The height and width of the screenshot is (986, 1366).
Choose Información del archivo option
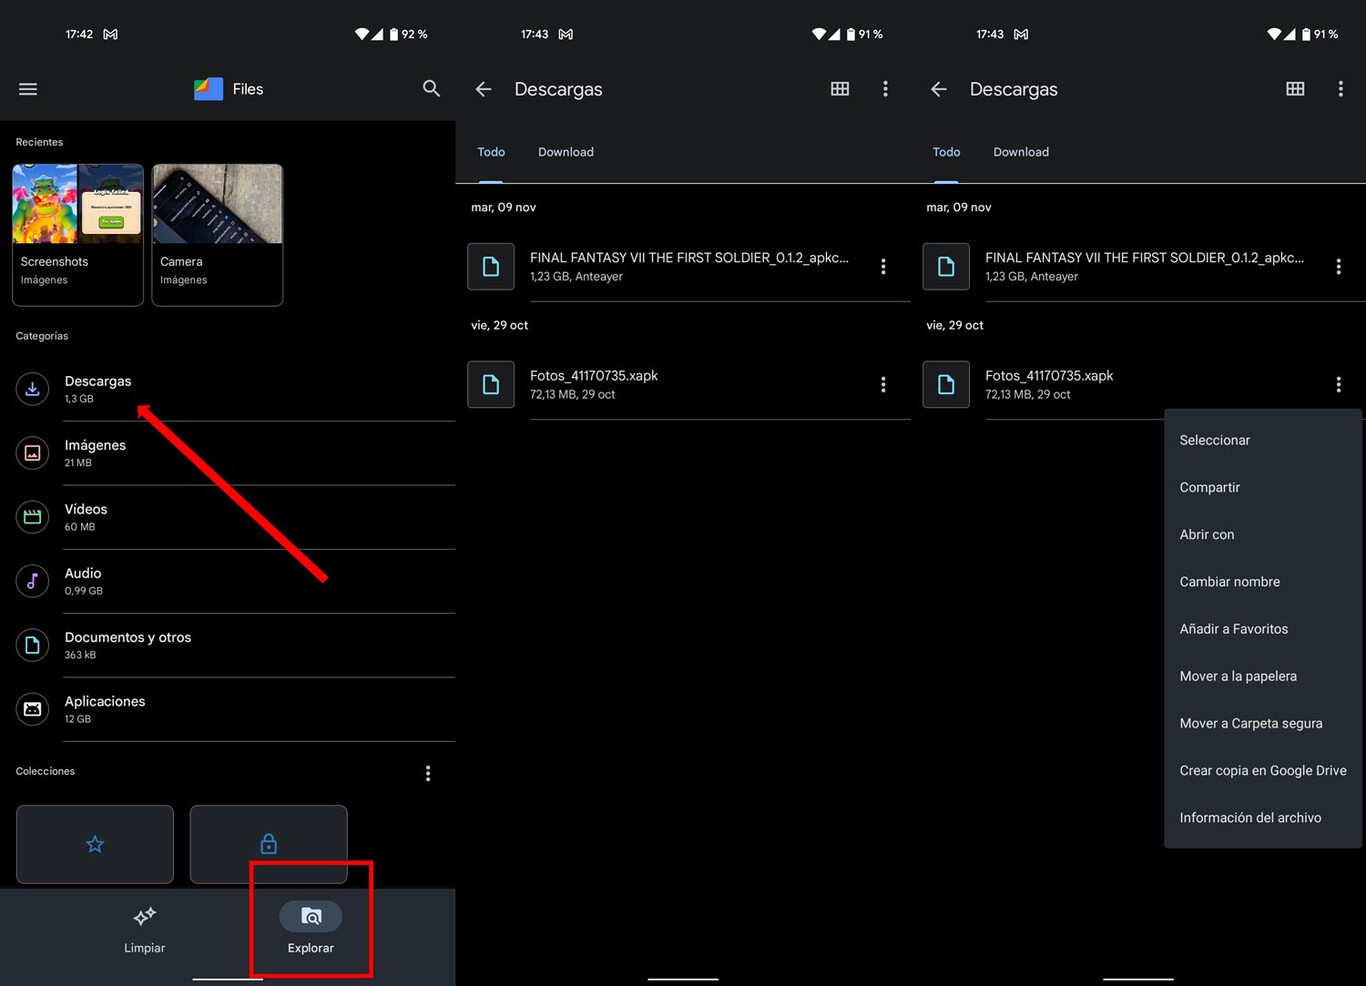tap(1263, 817)
